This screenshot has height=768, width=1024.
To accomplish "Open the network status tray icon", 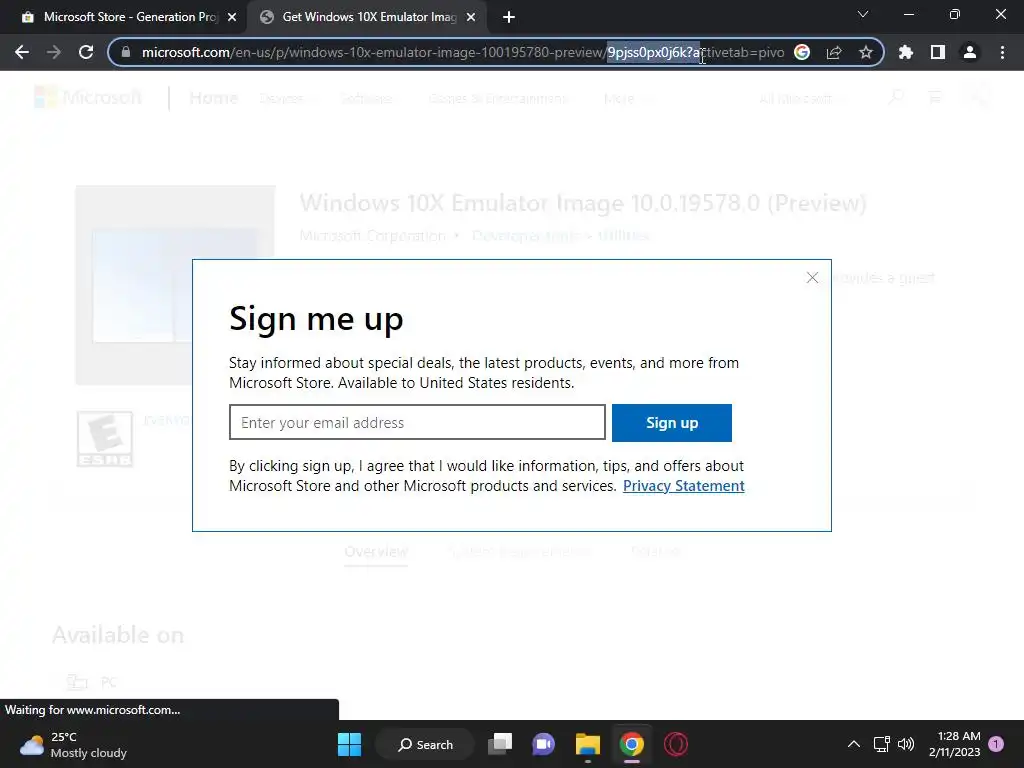I will tap(882, 744).
